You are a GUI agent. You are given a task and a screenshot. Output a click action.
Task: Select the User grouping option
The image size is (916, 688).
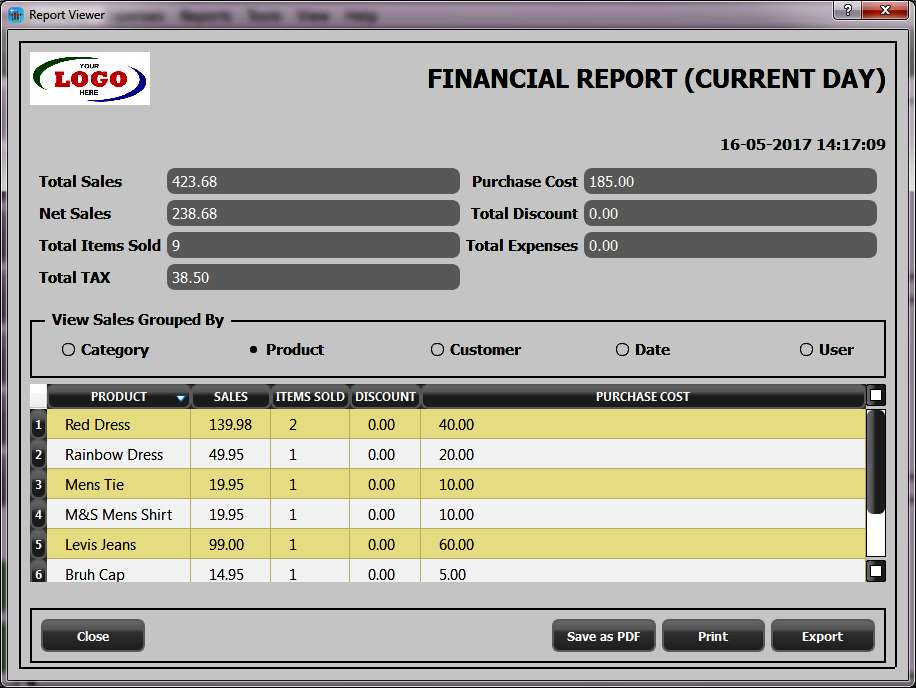[x=806, y=349]
